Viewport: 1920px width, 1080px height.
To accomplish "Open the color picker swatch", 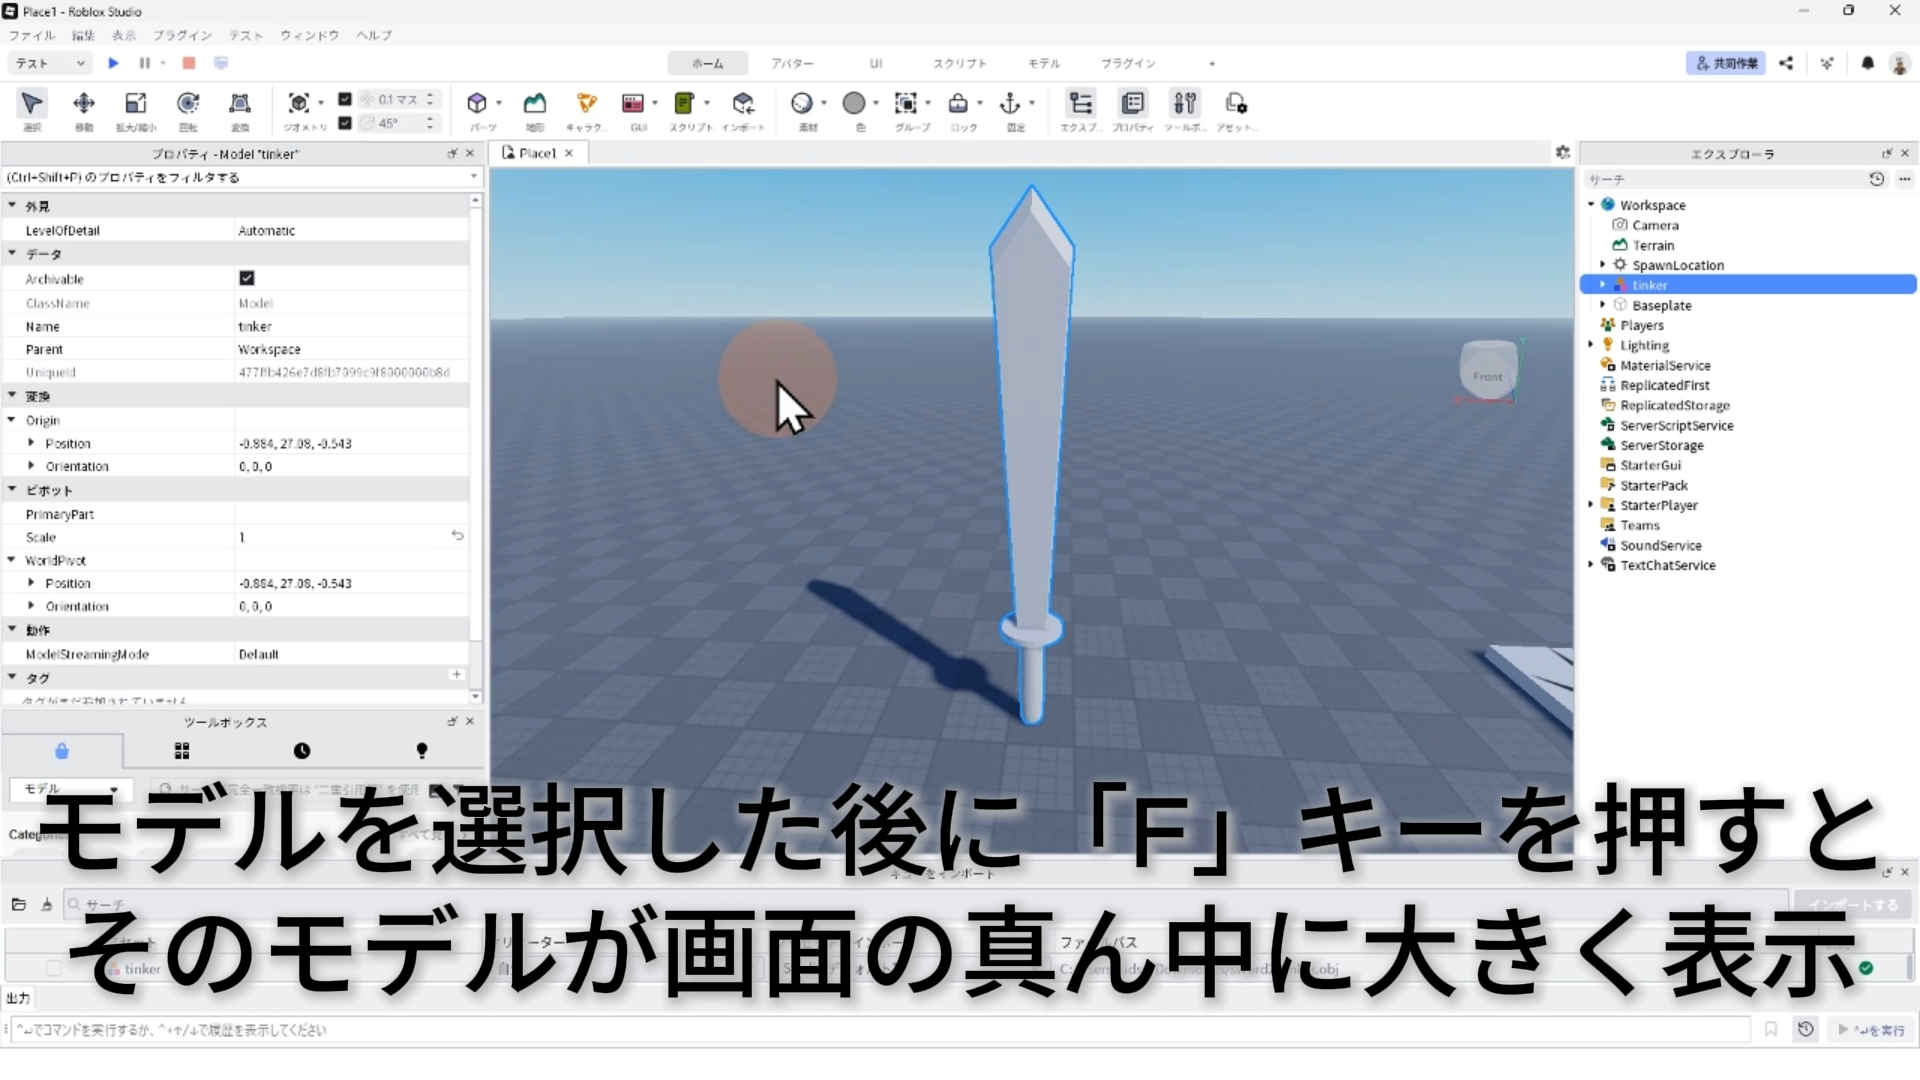I will point(853,104).
